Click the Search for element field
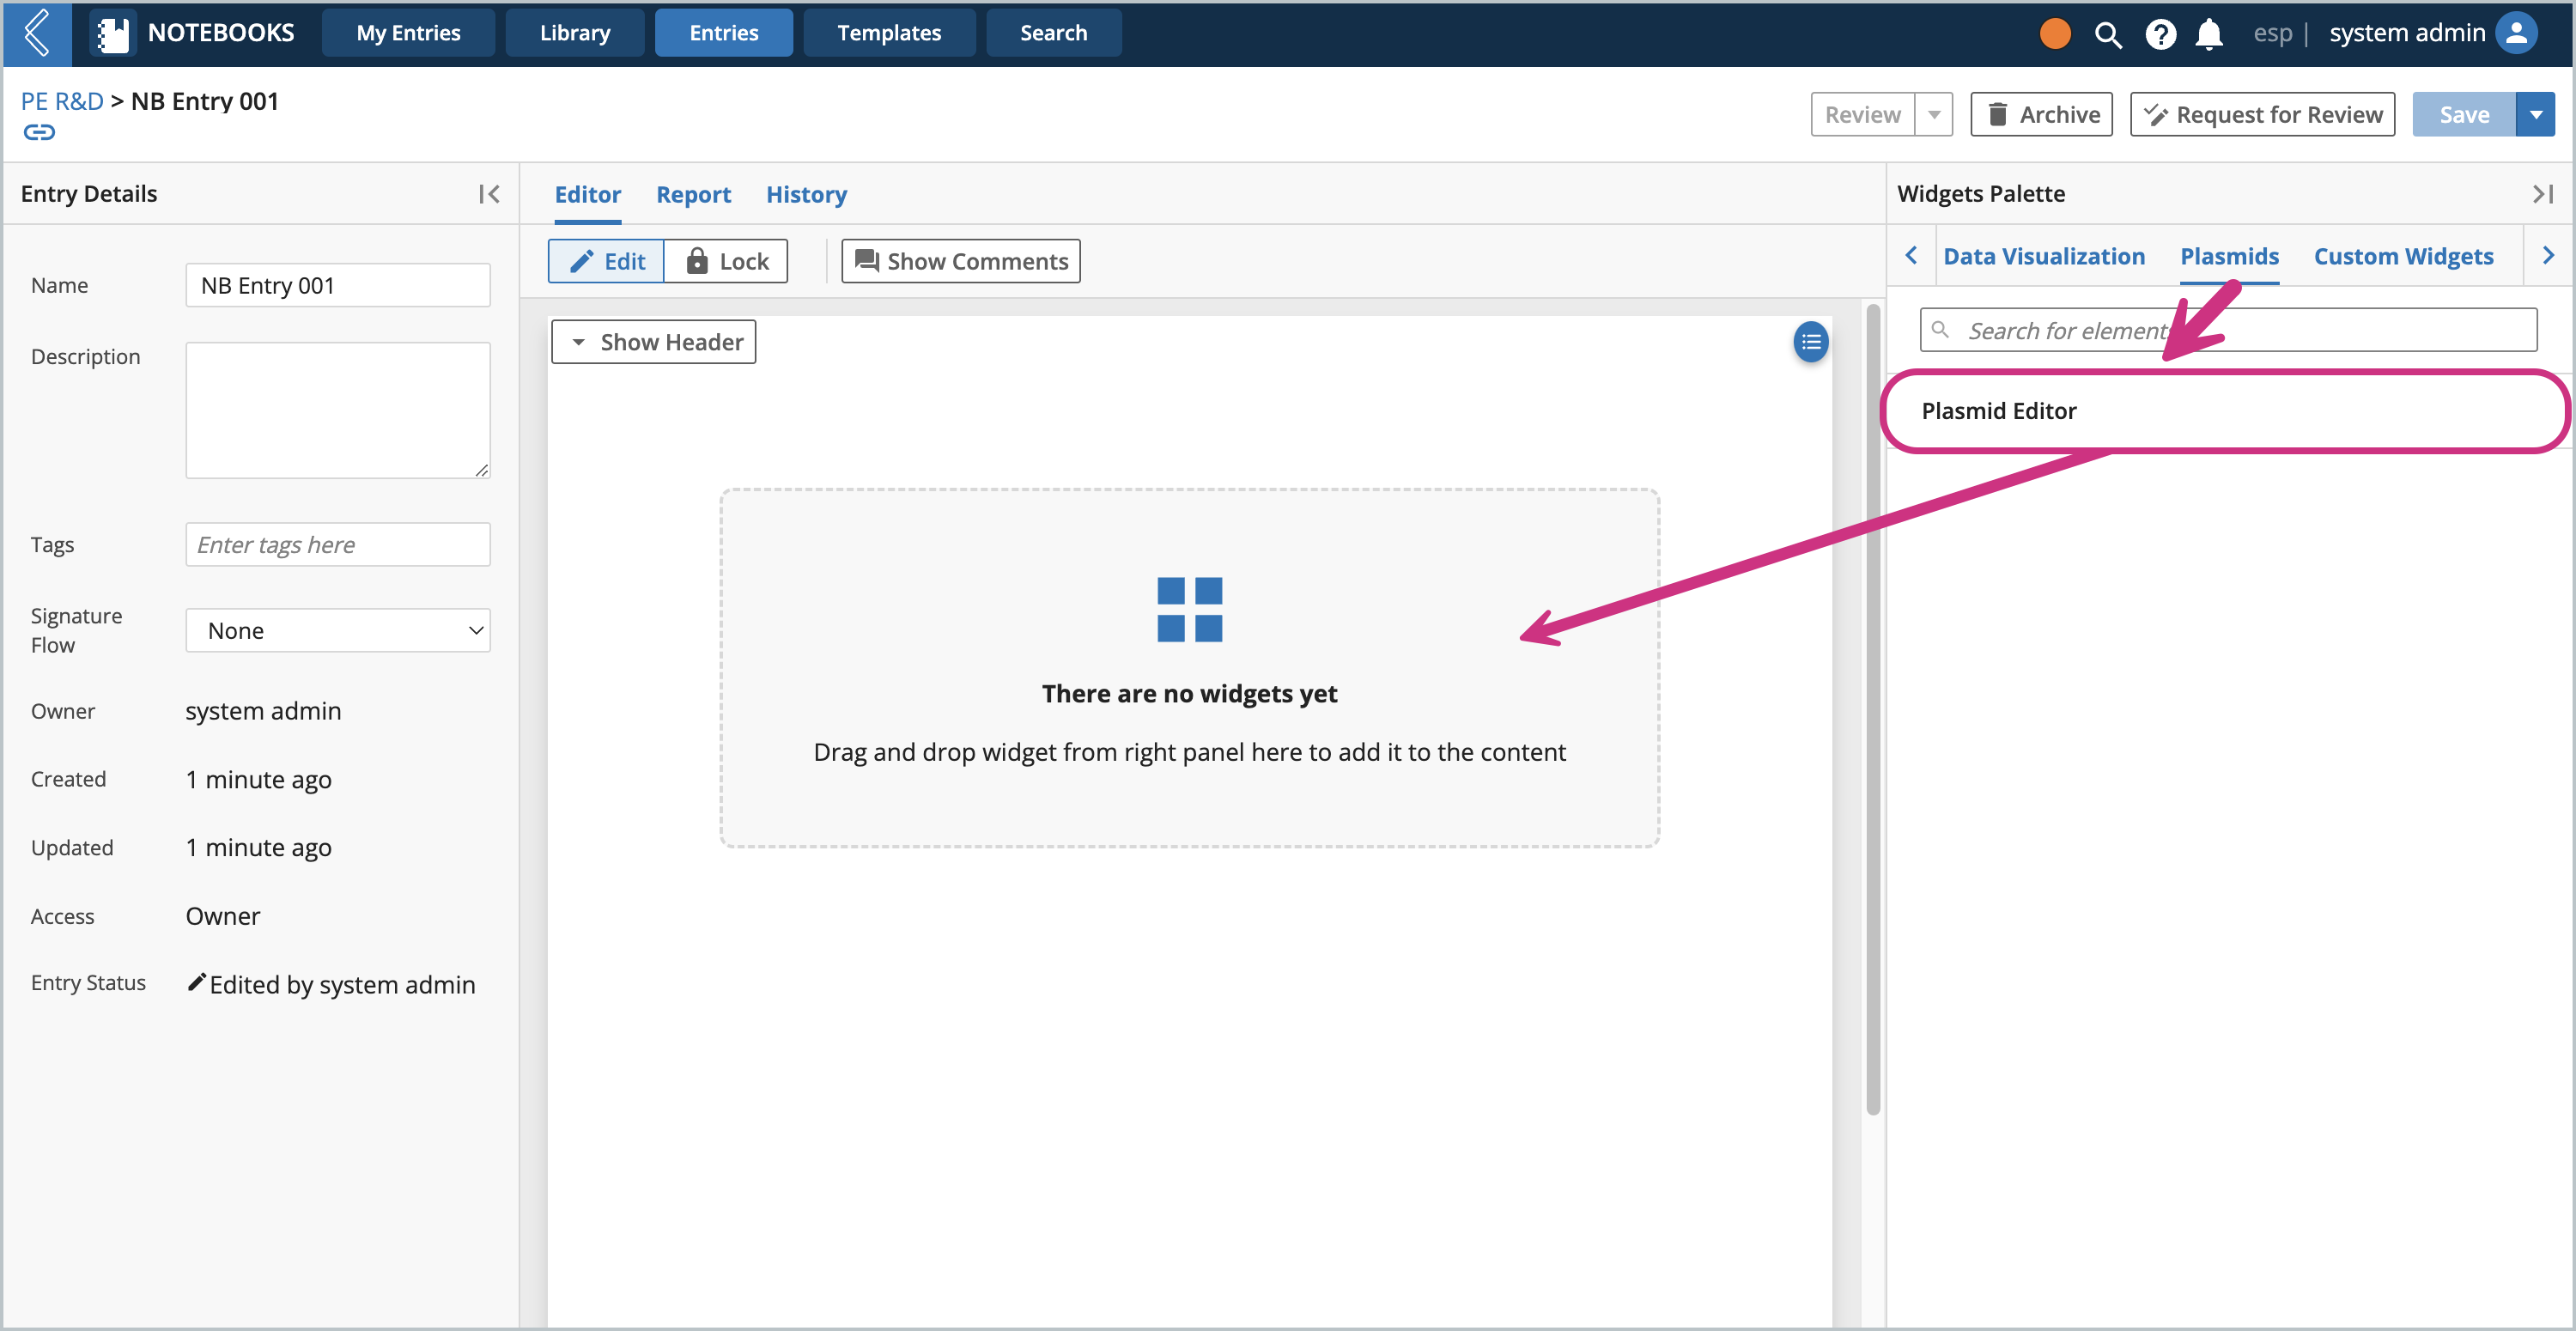2576x1331 pixels. (x=2228, y=330)
